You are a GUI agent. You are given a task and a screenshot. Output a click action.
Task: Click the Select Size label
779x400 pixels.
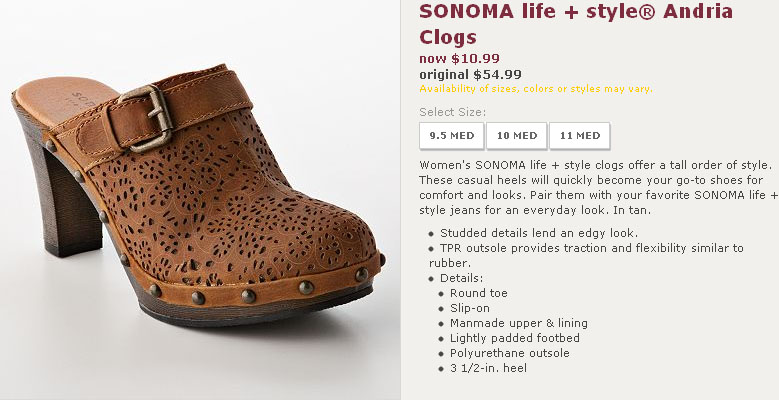pyautogui.click(x=452, y=112)
